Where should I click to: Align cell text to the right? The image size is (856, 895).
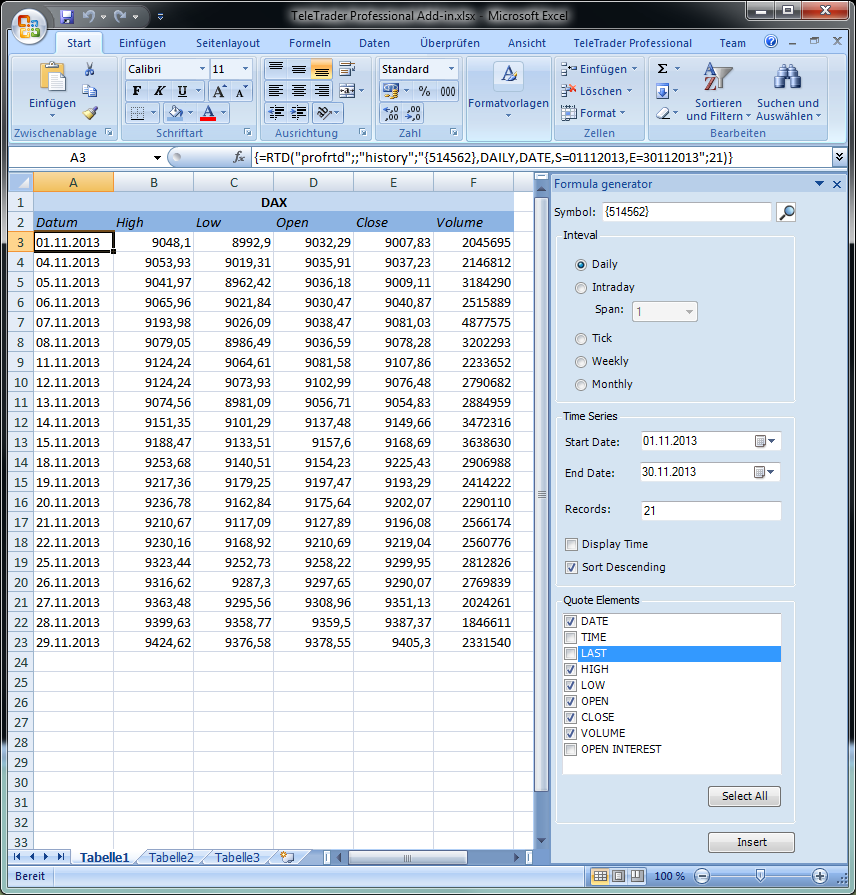click(x=321, y=91)
